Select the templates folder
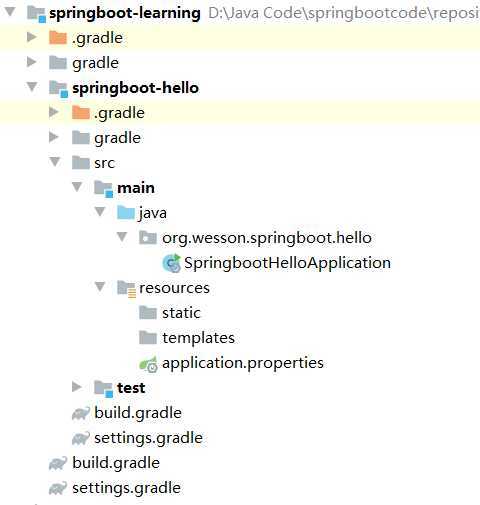The image size is (480, 505). [187, 338]
